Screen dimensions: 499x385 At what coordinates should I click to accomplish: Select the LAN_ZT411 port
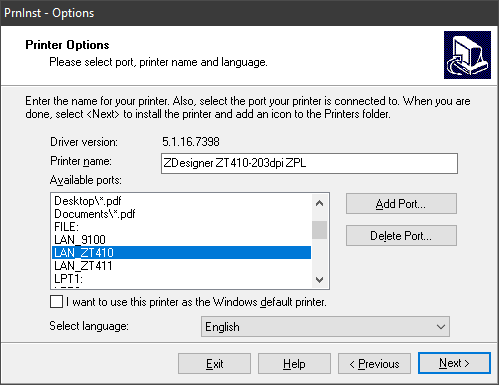point(182,266)
